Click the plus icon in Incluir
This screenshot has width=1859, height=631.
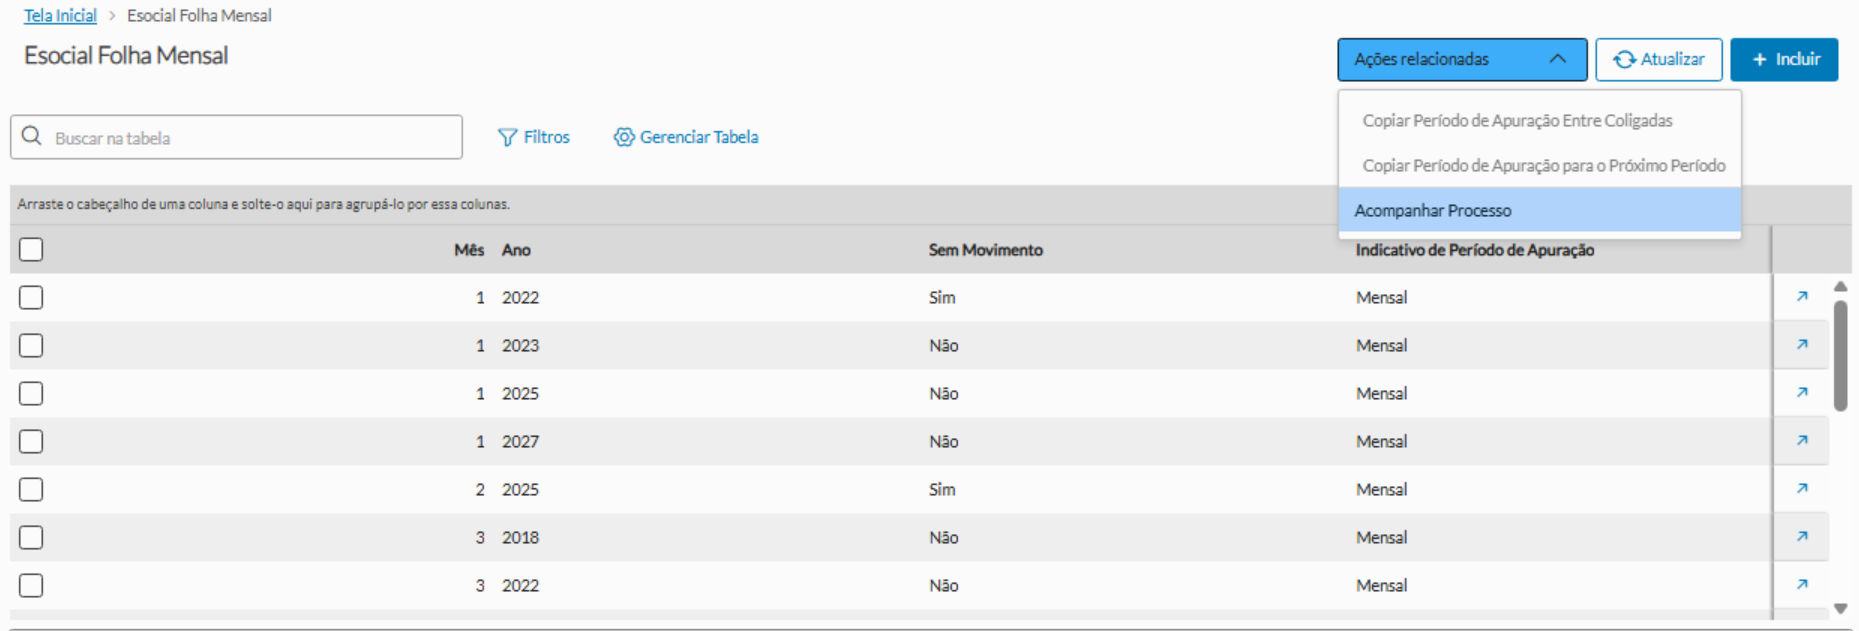point(1760,60)
